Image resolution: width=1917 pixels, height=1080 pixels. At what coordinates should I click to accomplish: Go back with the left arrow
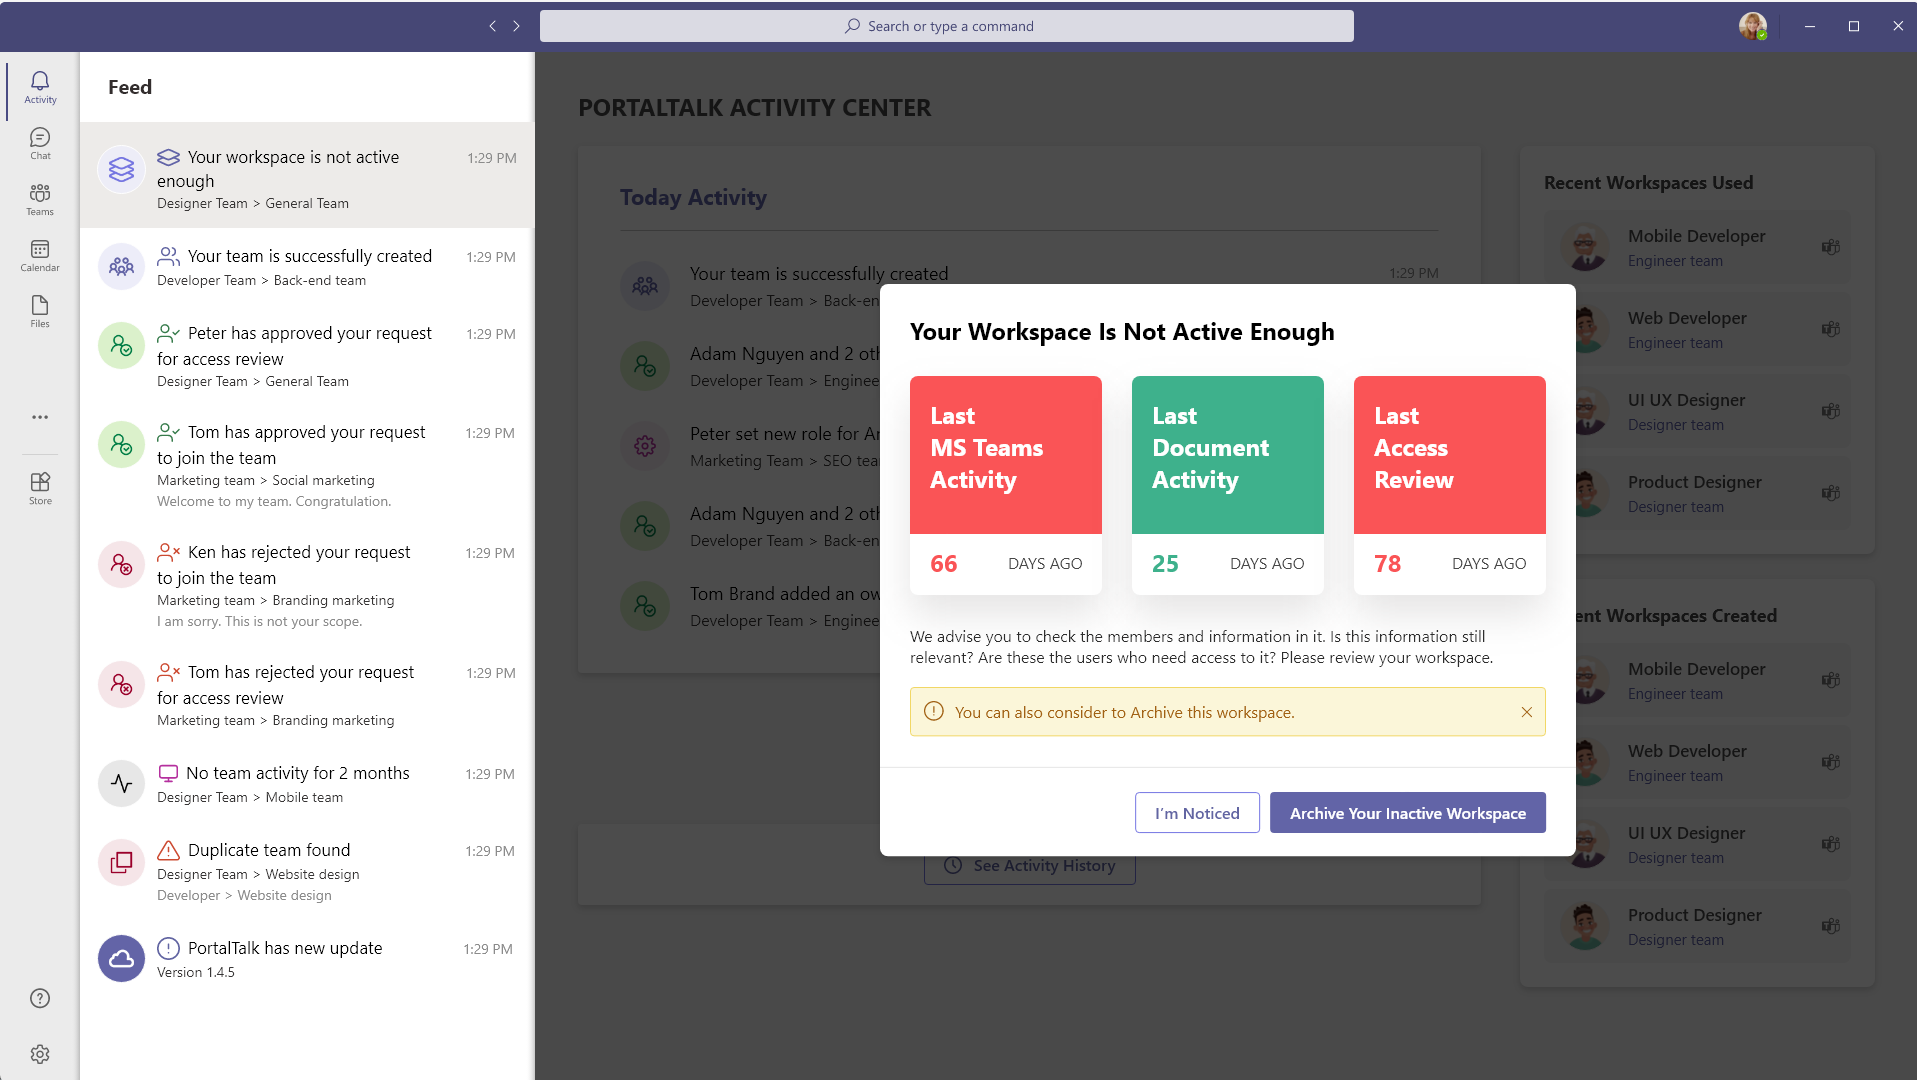pyautogui.click(x=492, y=26)
